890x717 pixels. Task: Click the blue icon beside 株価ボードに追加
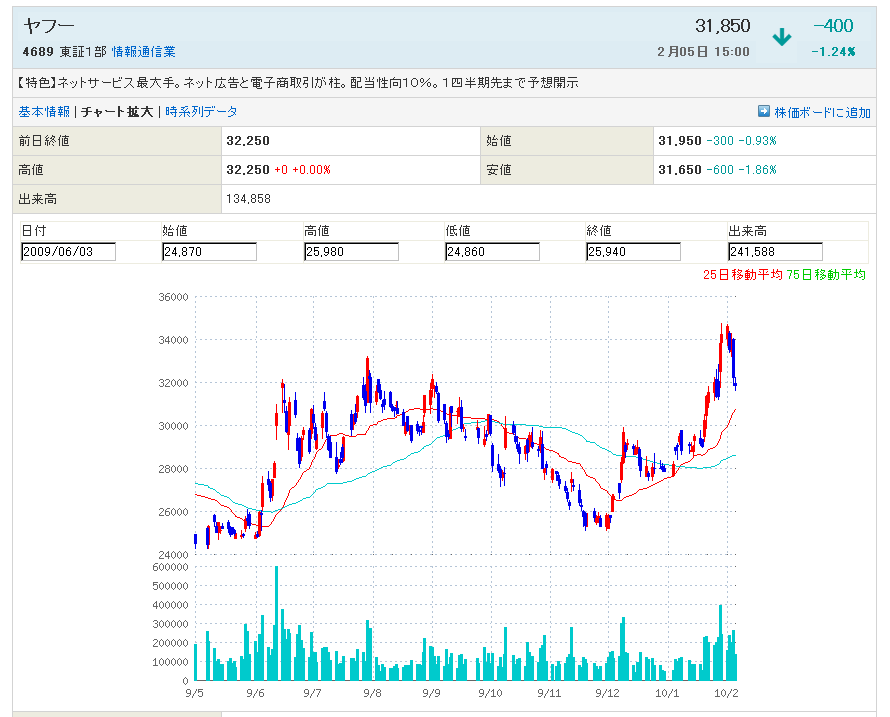[764, 112]
